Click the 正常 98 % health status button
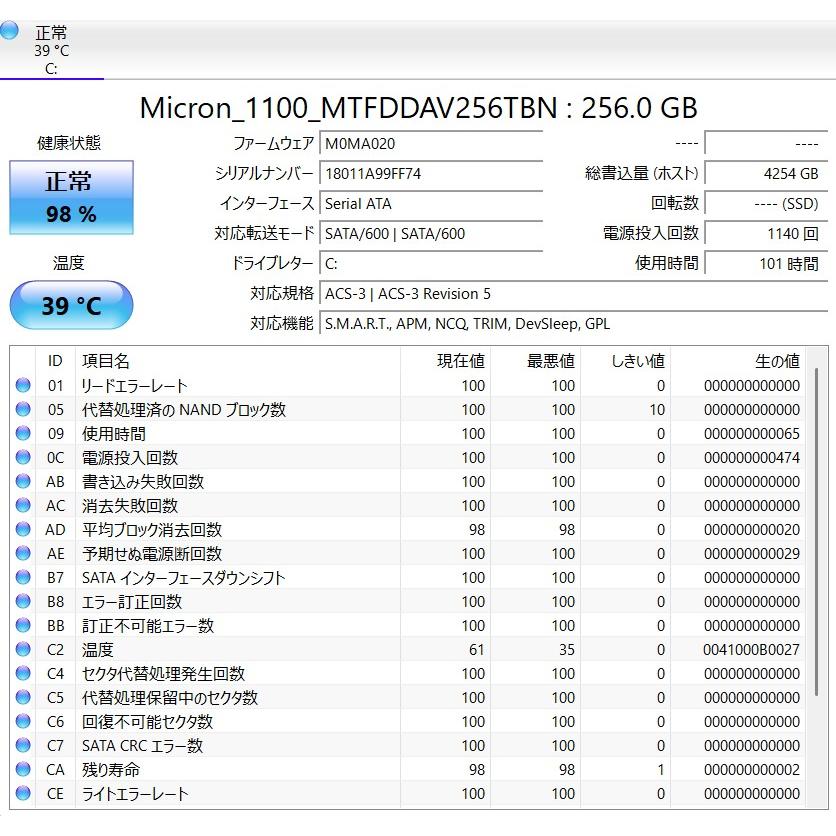 [71, 197]
